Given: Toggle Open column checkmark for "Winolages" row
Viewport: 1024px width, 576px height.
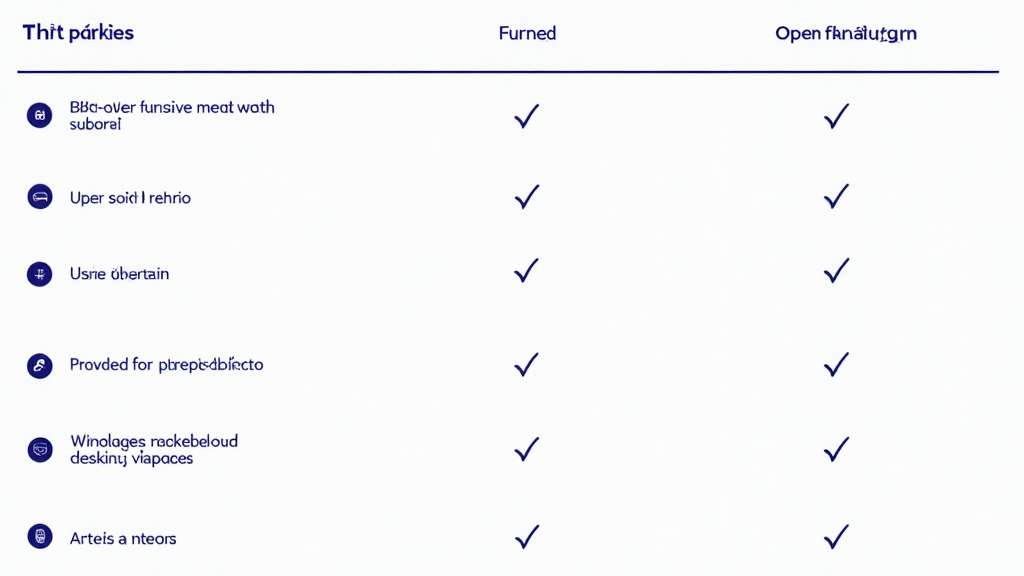Looking at the screenshot, I should tap(836, 450).
